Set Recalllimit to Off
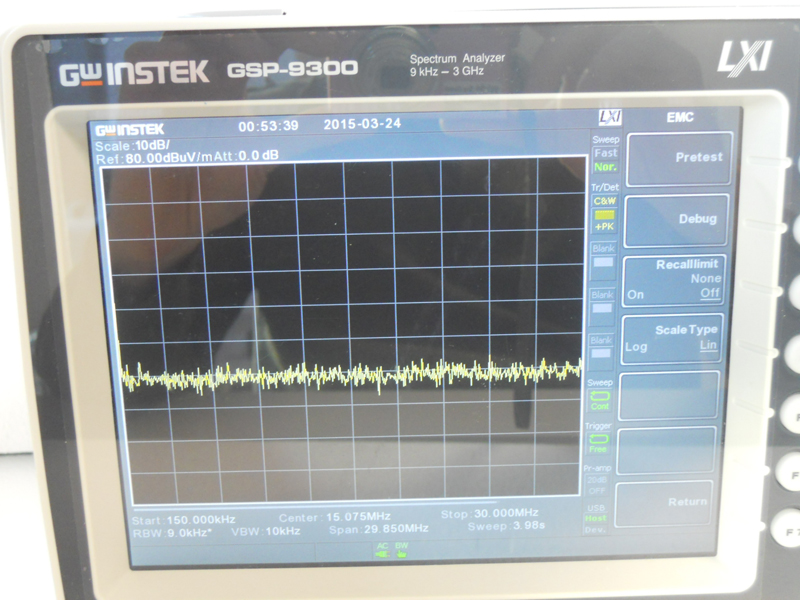The height and width of the screenshot is (600, 800). pyautogui.click(x=710, y=293)
